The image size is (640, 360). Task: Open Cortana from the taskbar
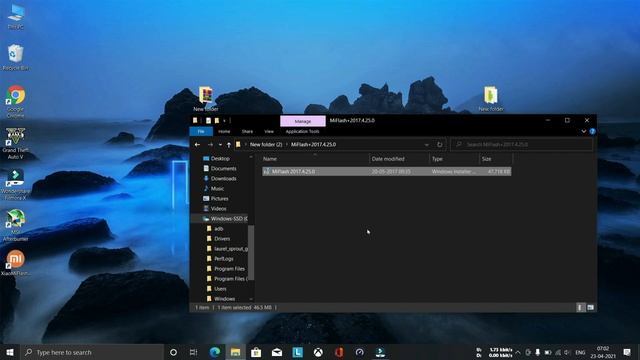point(173,352)
